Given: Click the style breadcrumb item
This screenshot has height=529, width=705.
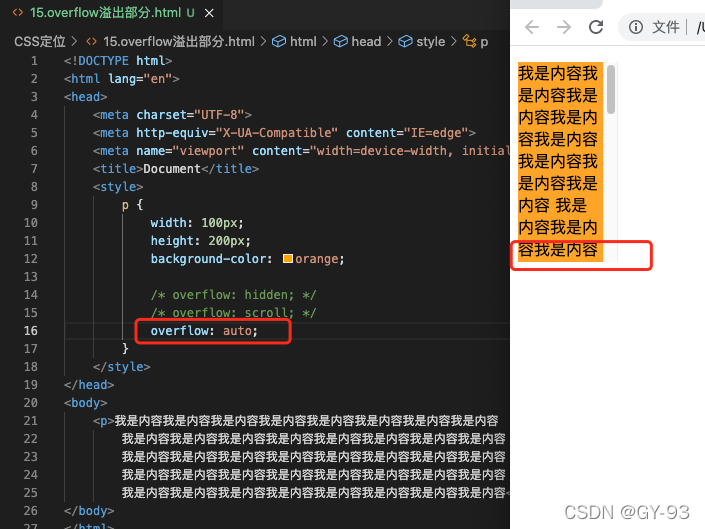Looking at the screenshot, I should pos(430,42).
